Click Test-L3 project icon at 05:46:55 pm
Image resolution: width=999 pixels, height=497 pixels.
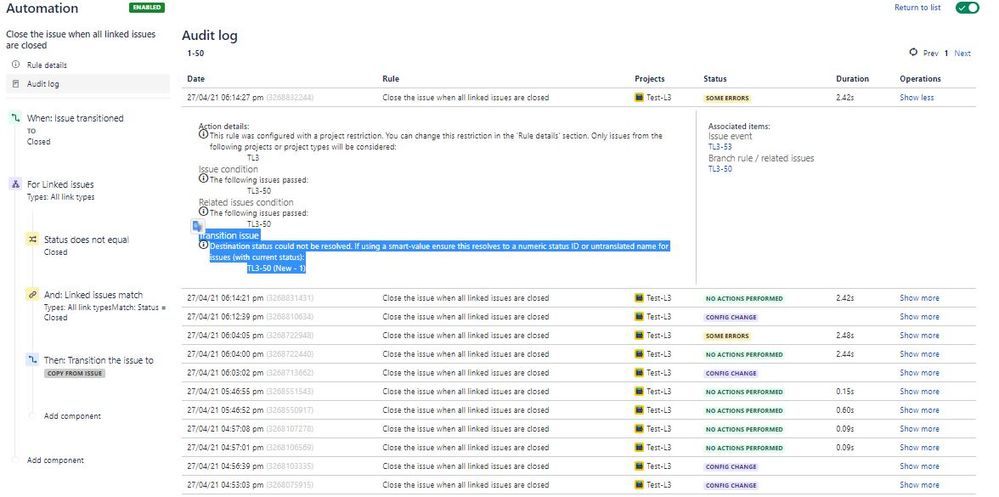pyautogui.click(x=639, y=391)
